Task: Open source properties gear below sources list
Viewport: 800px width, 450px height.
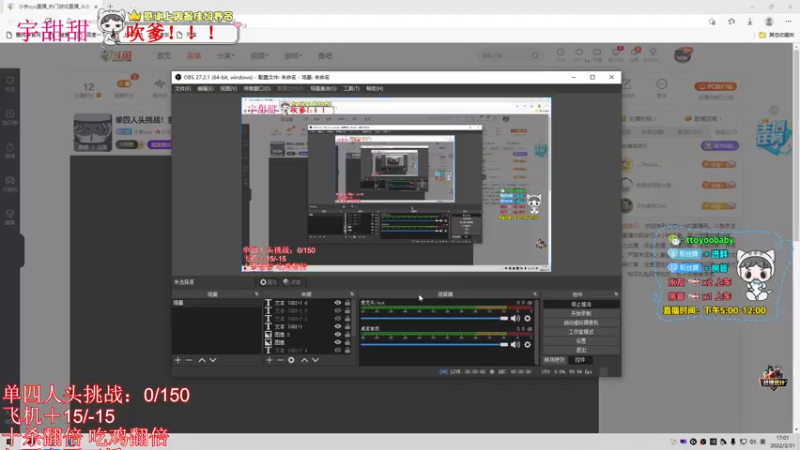Action: (x=291, y=360)
